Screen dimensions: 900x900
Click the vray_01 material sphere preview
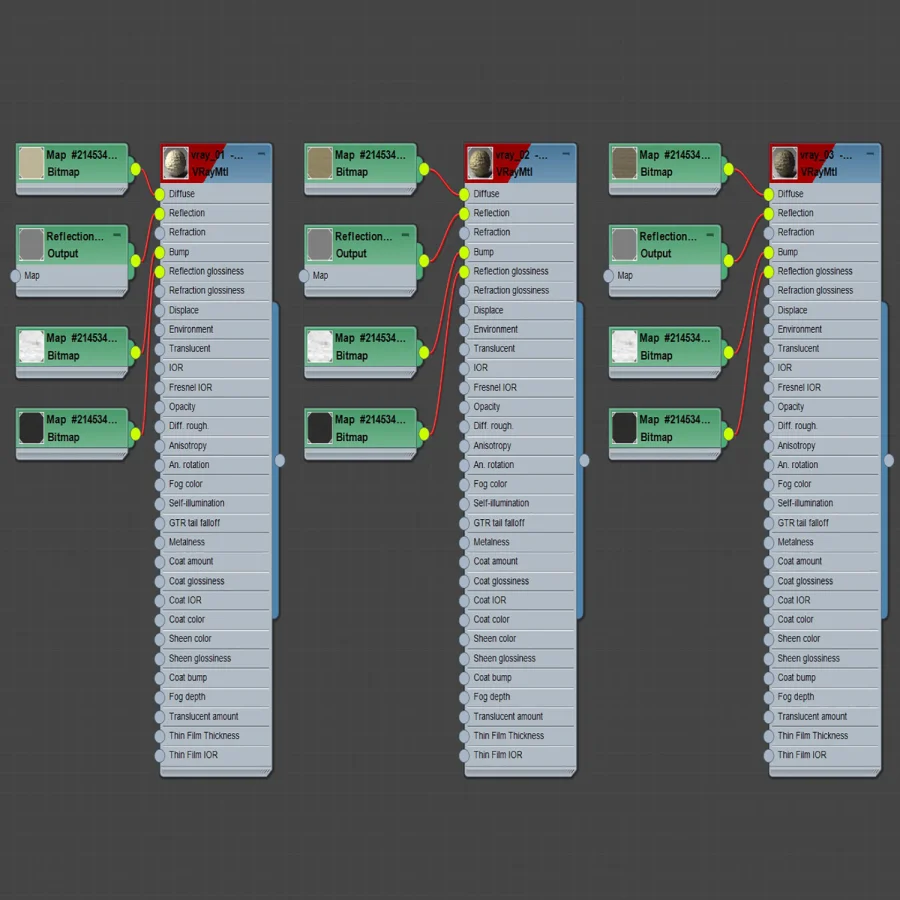(x=176, y=163)
